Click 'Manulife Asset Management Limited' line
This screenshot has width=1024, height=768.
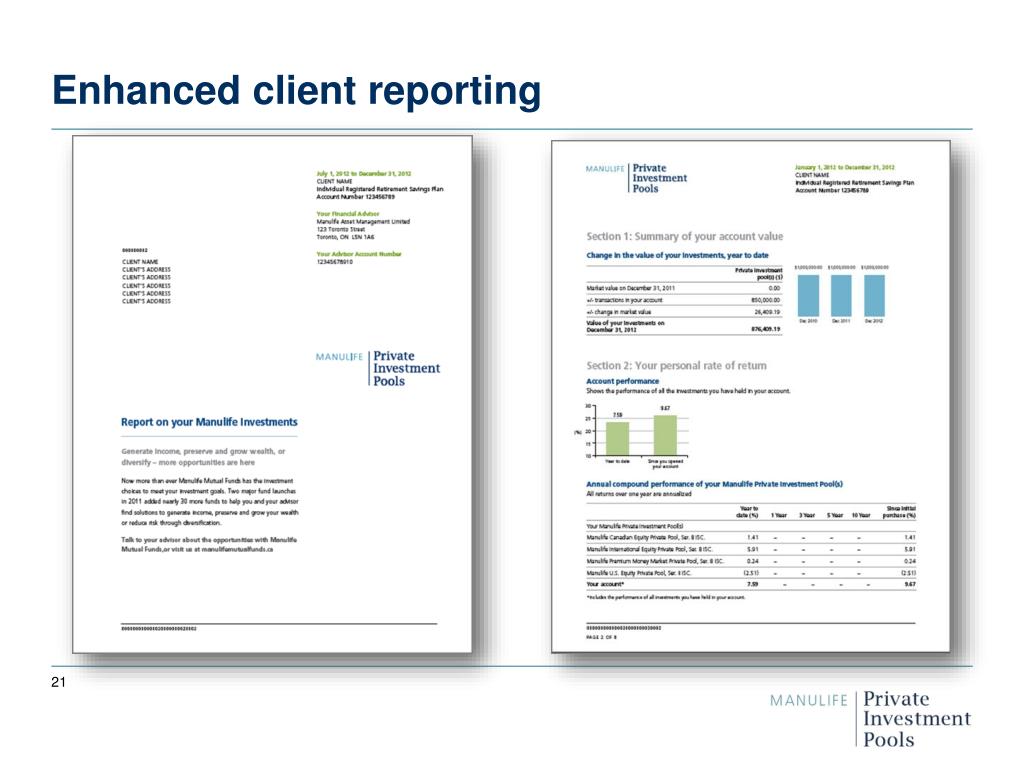(x=363, y=221)
